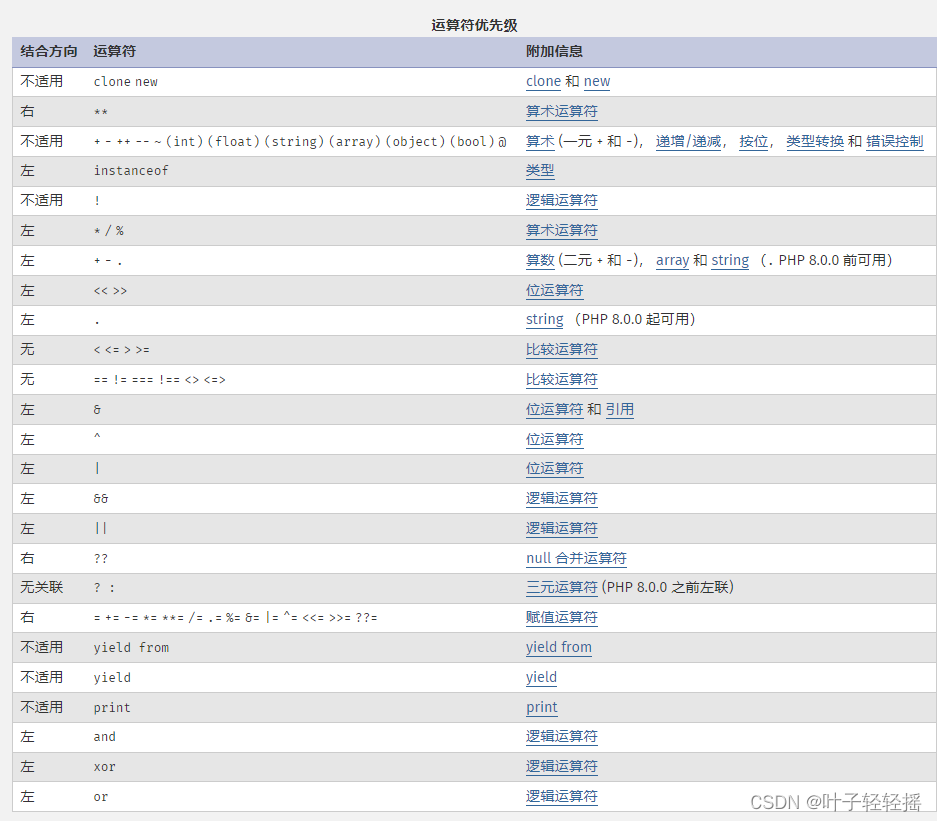The width and height of the screenshot is (937, 821).
Task: Click the 结合方向 column header
Action: [49, 51]
